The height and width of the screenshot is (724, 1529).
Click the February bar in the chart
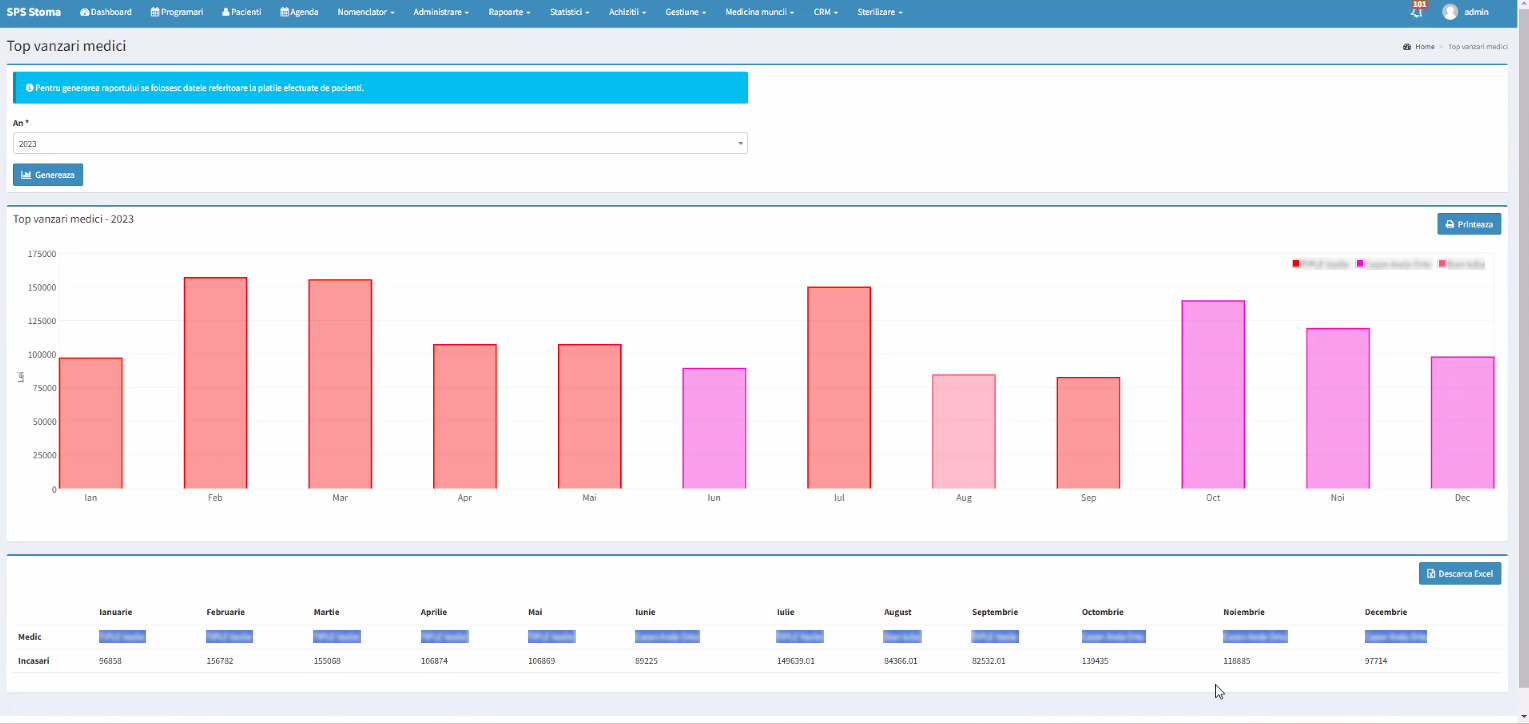pyautogui.click(x=215, y=383)
